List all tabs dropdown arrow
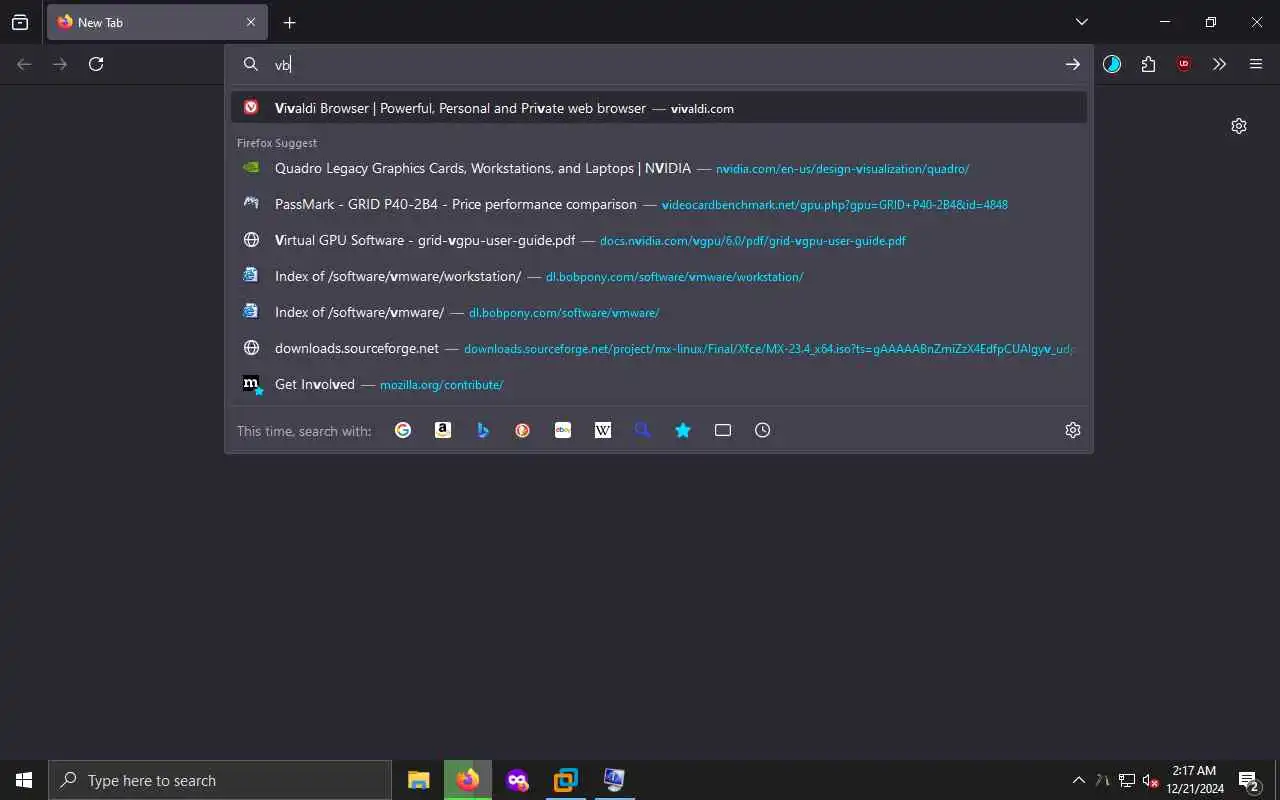Screen dimensions: 1280x800 click(x=1082, y=22)
